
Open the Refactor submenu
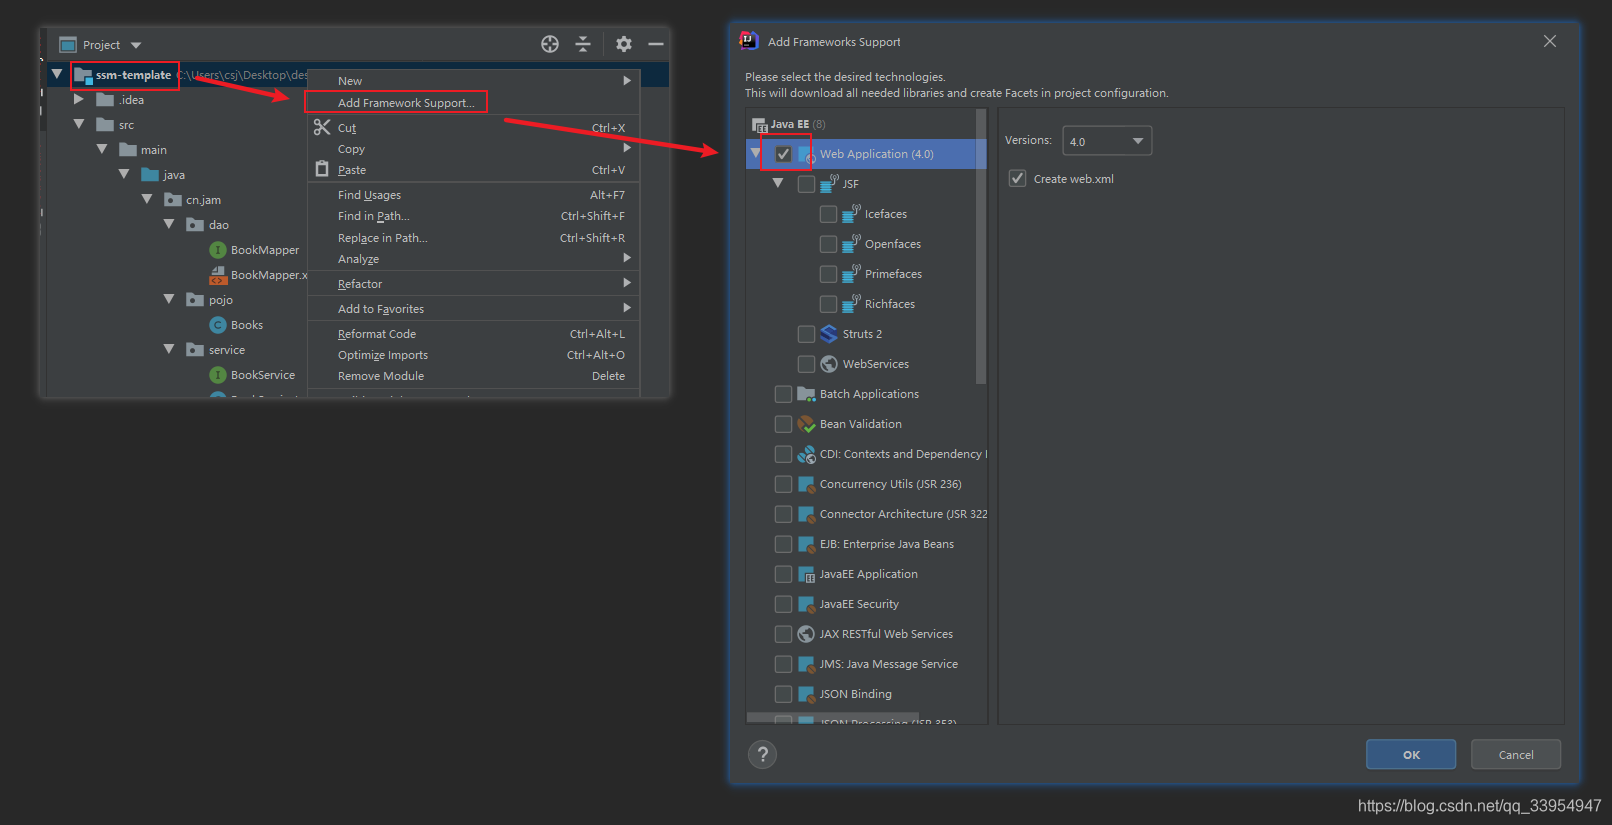coord(473,284)
